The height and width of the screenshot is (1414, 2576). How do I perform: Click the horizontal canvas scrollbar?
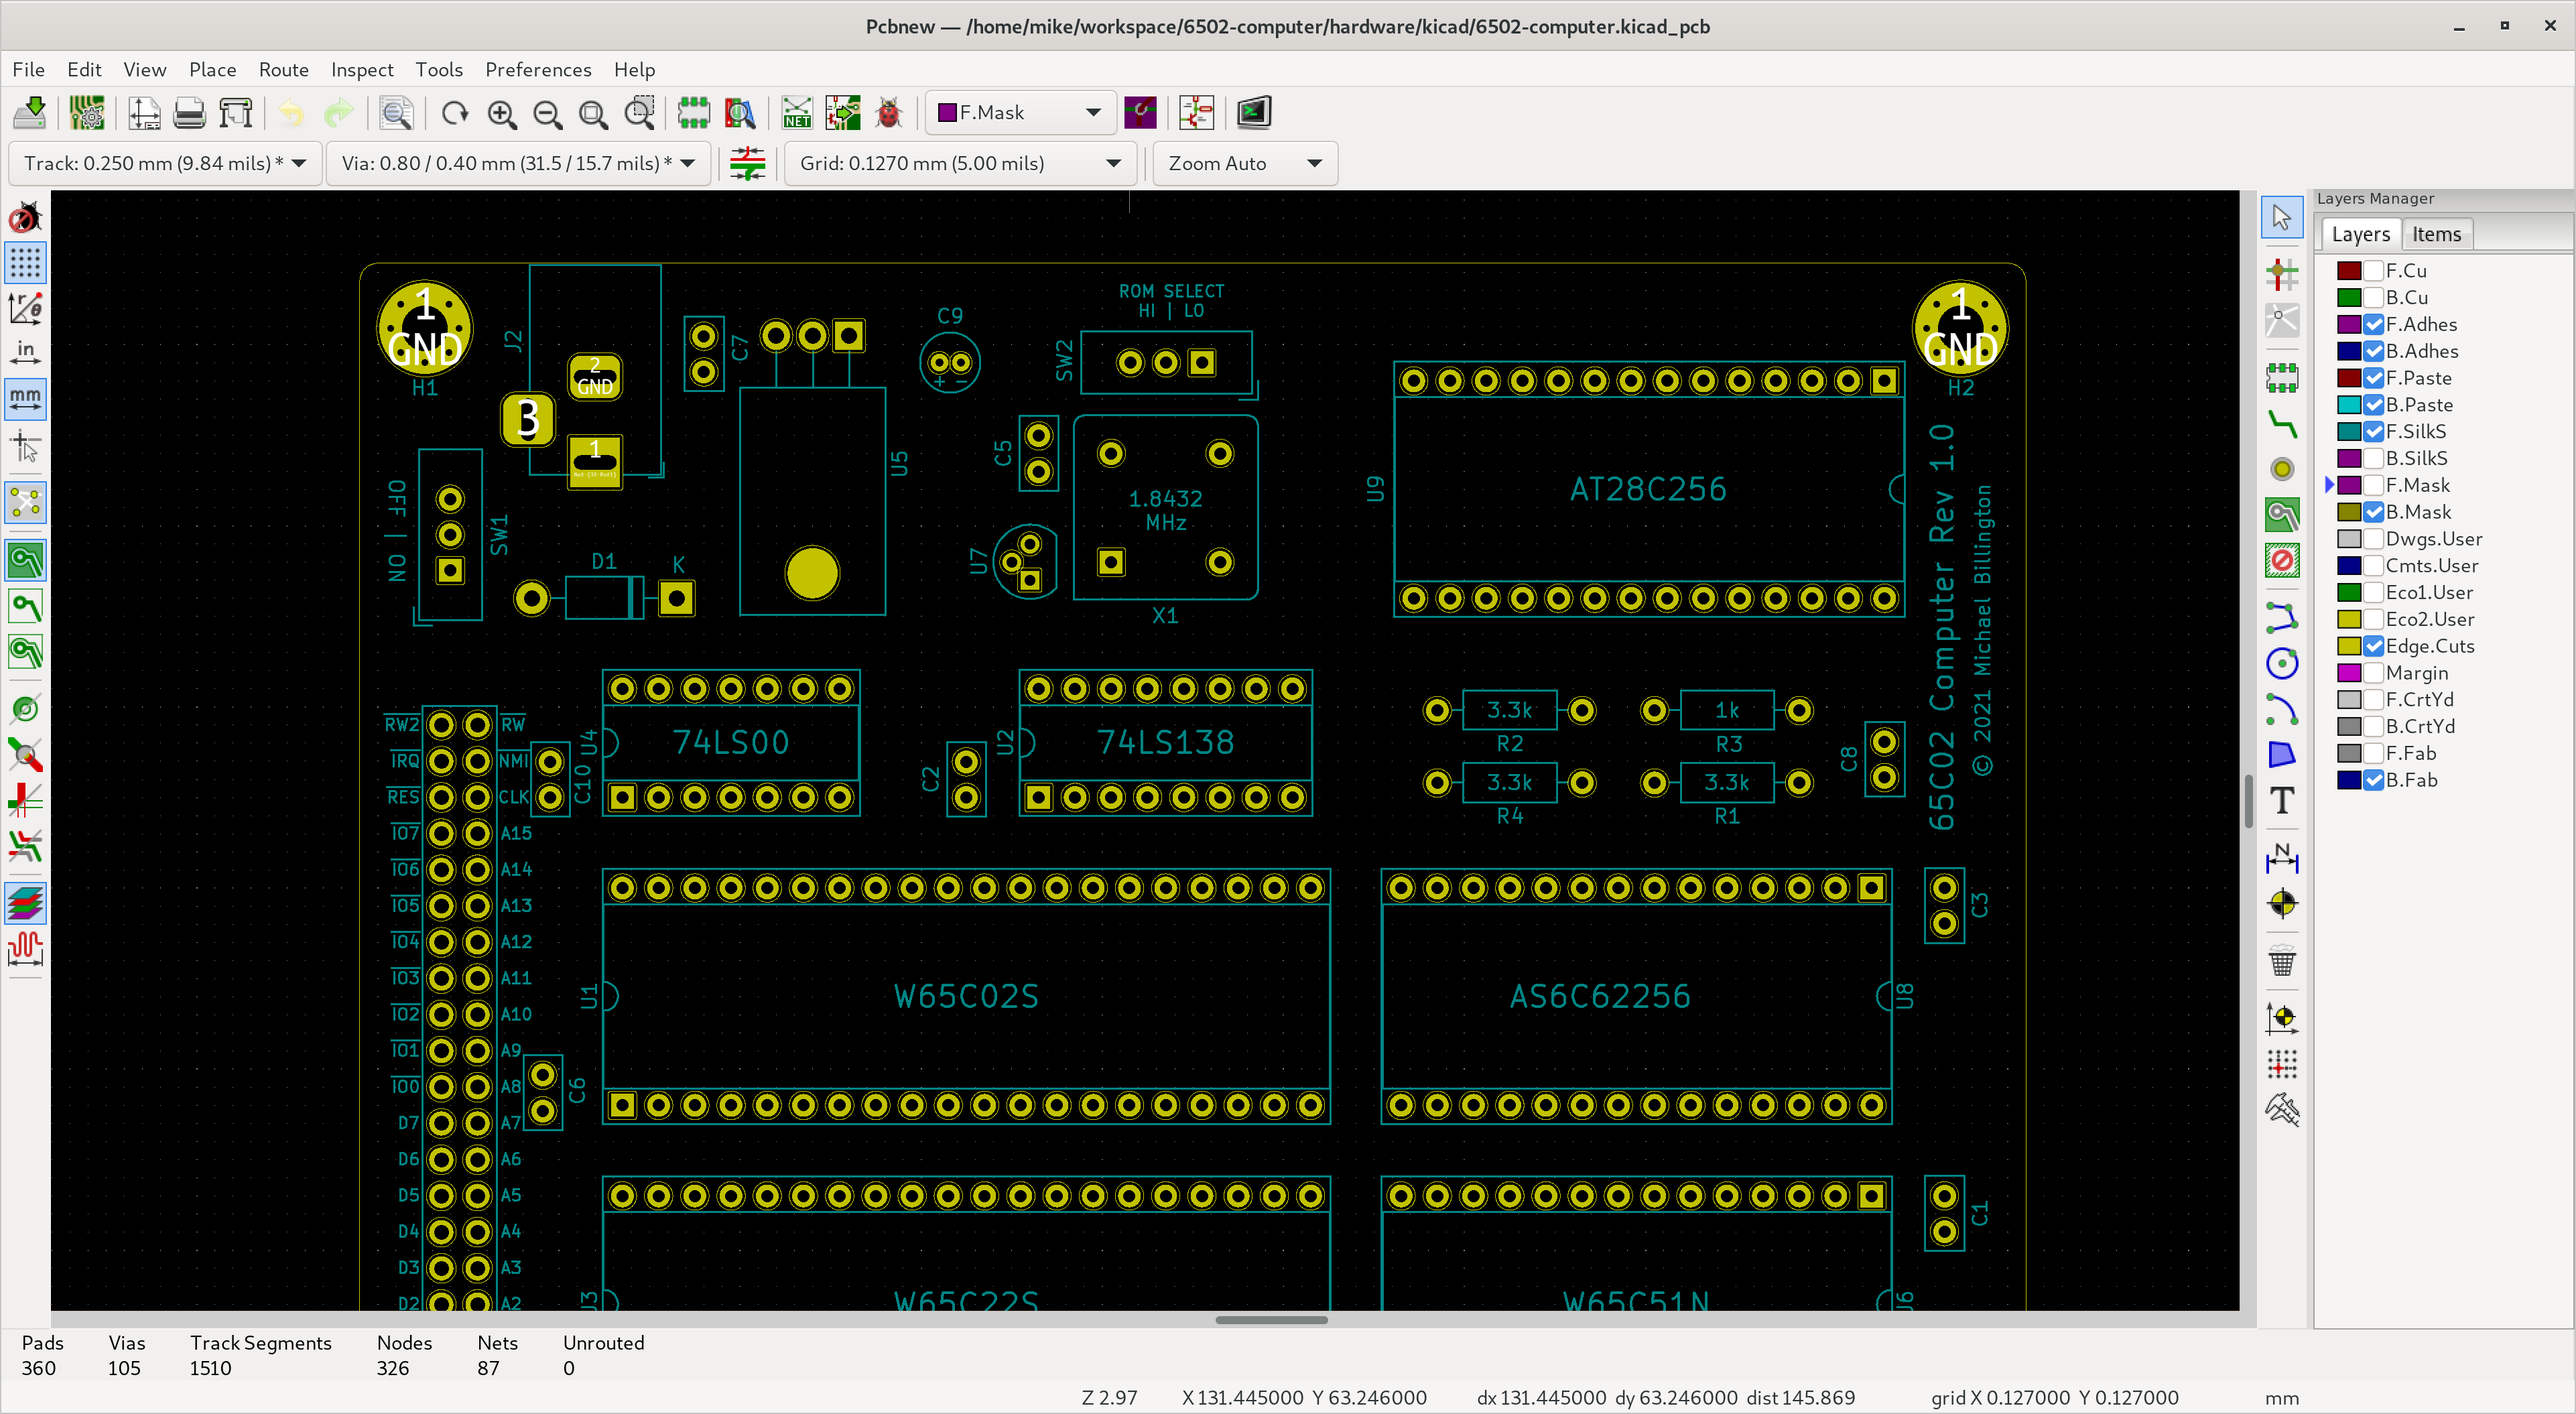[x=1270, y=1320]
